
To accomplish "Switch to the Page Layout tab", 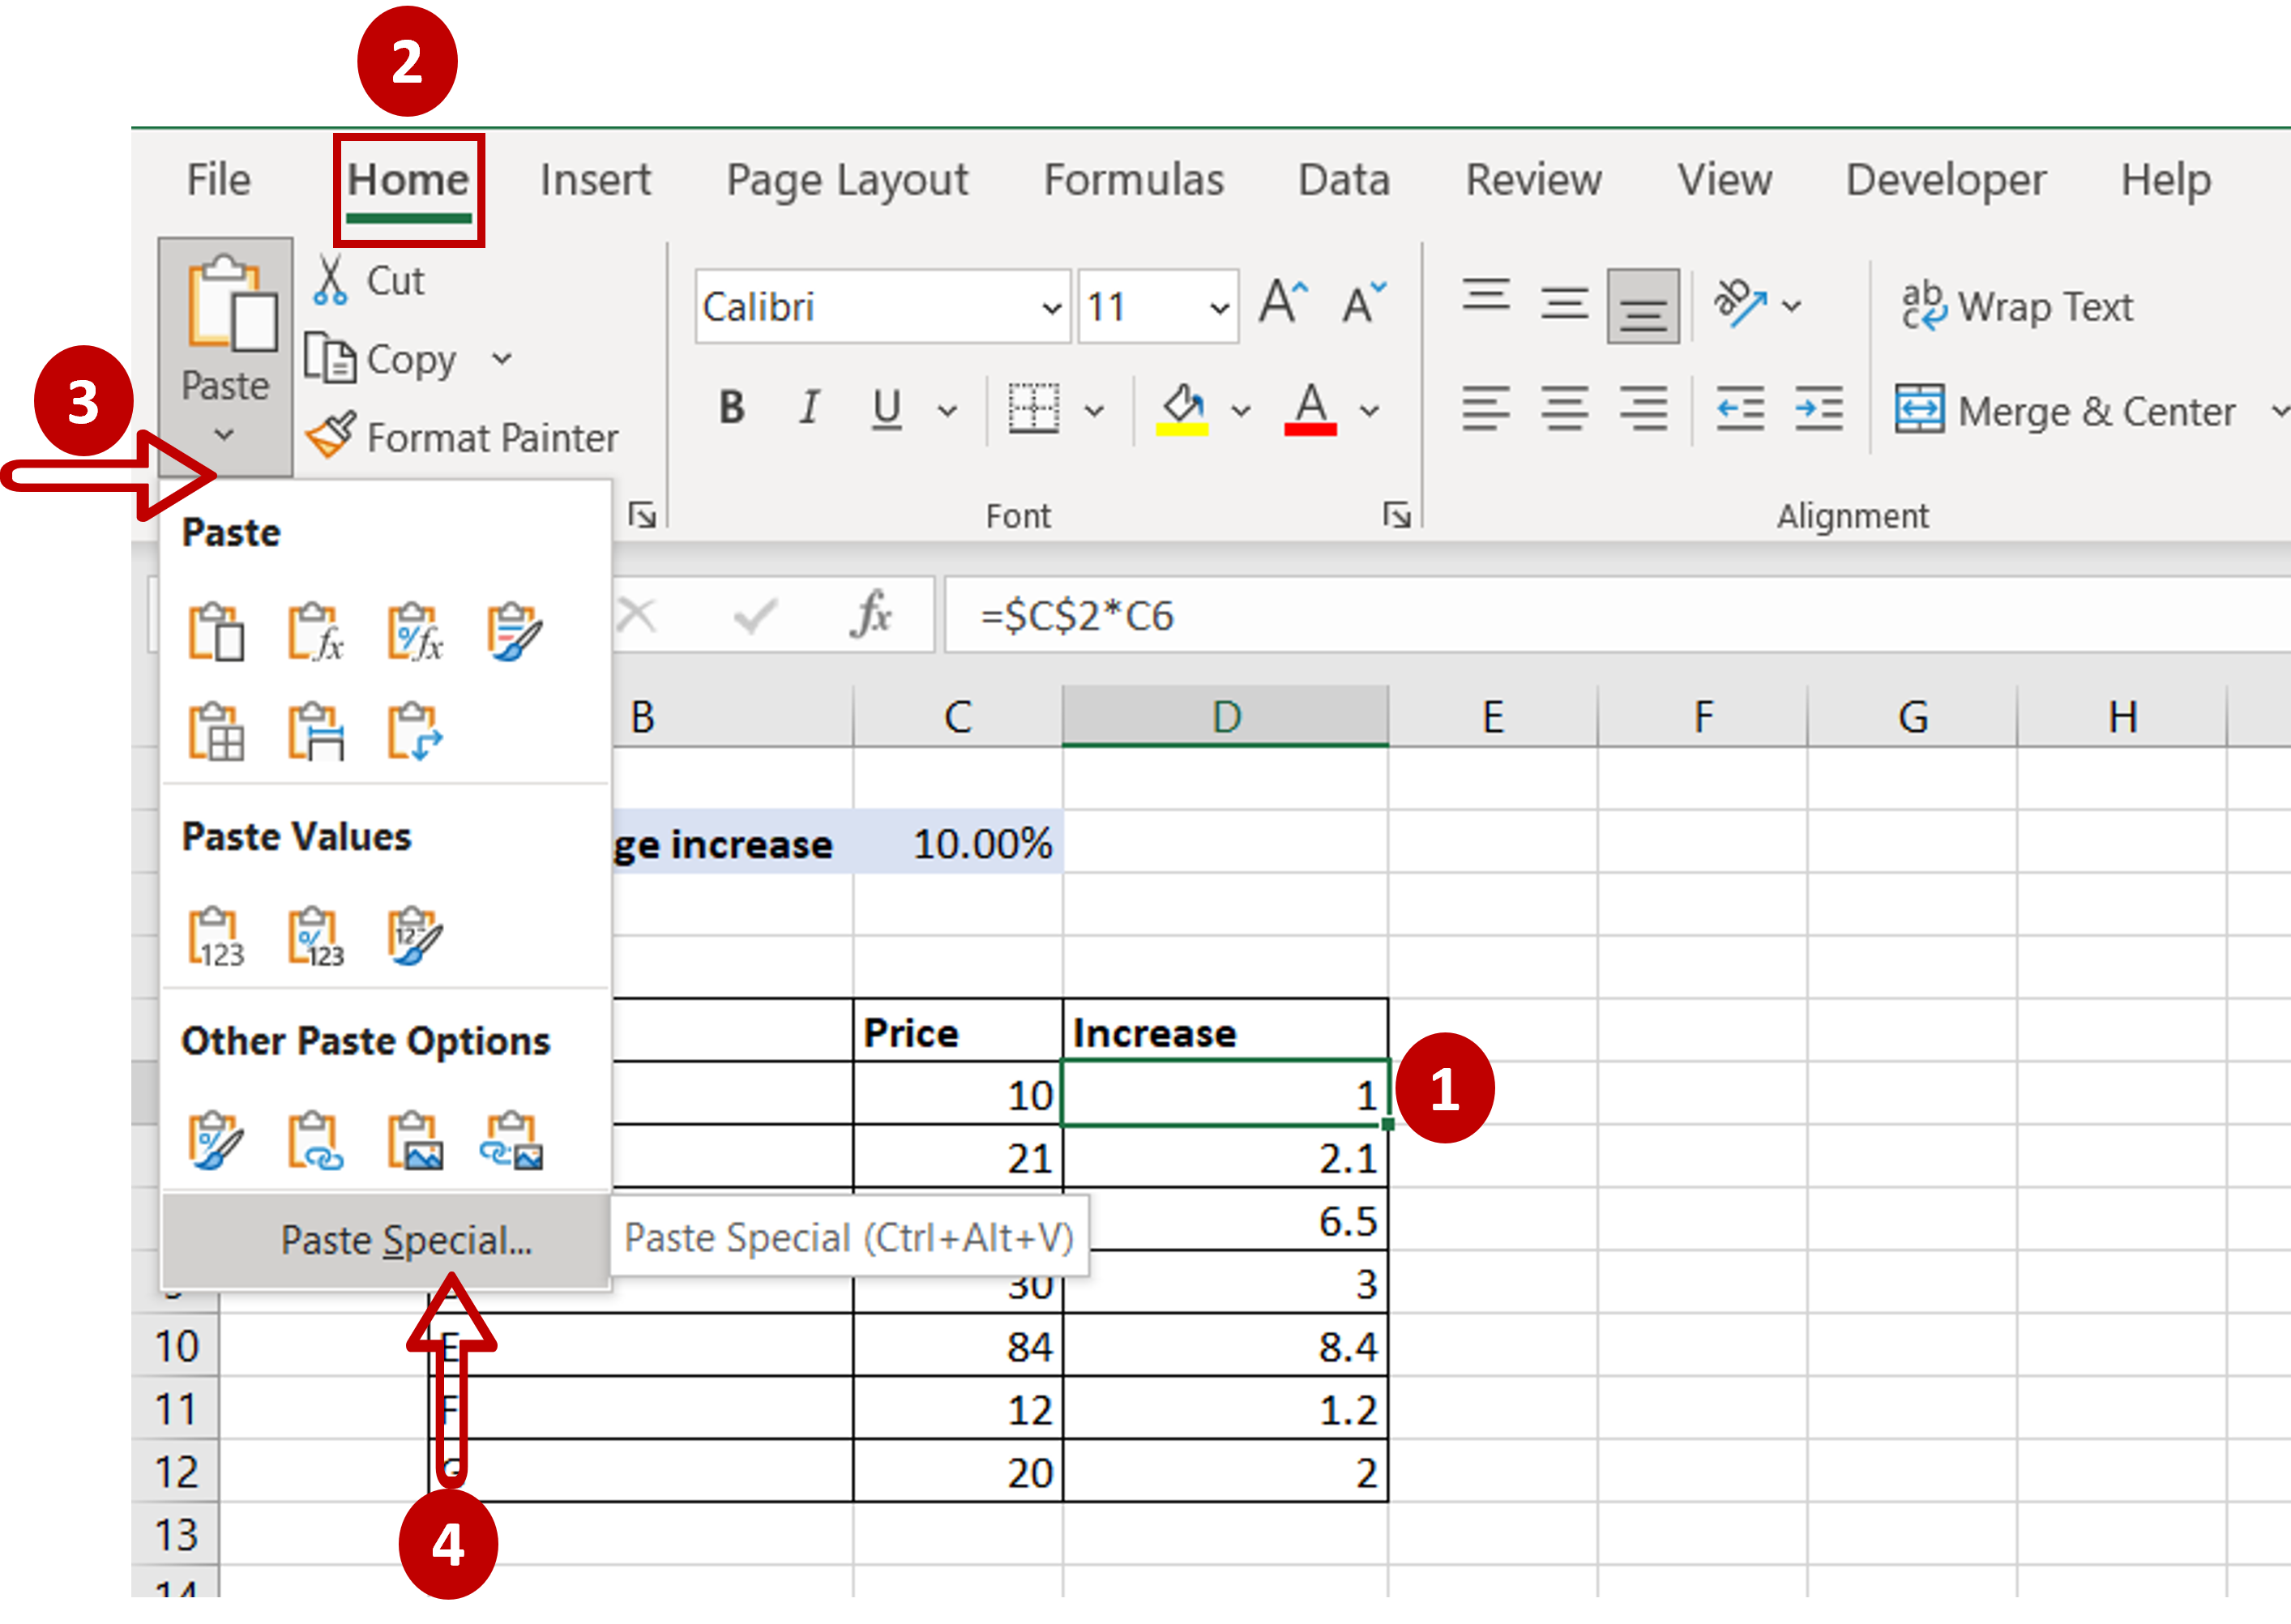I will tap(847, 180).
